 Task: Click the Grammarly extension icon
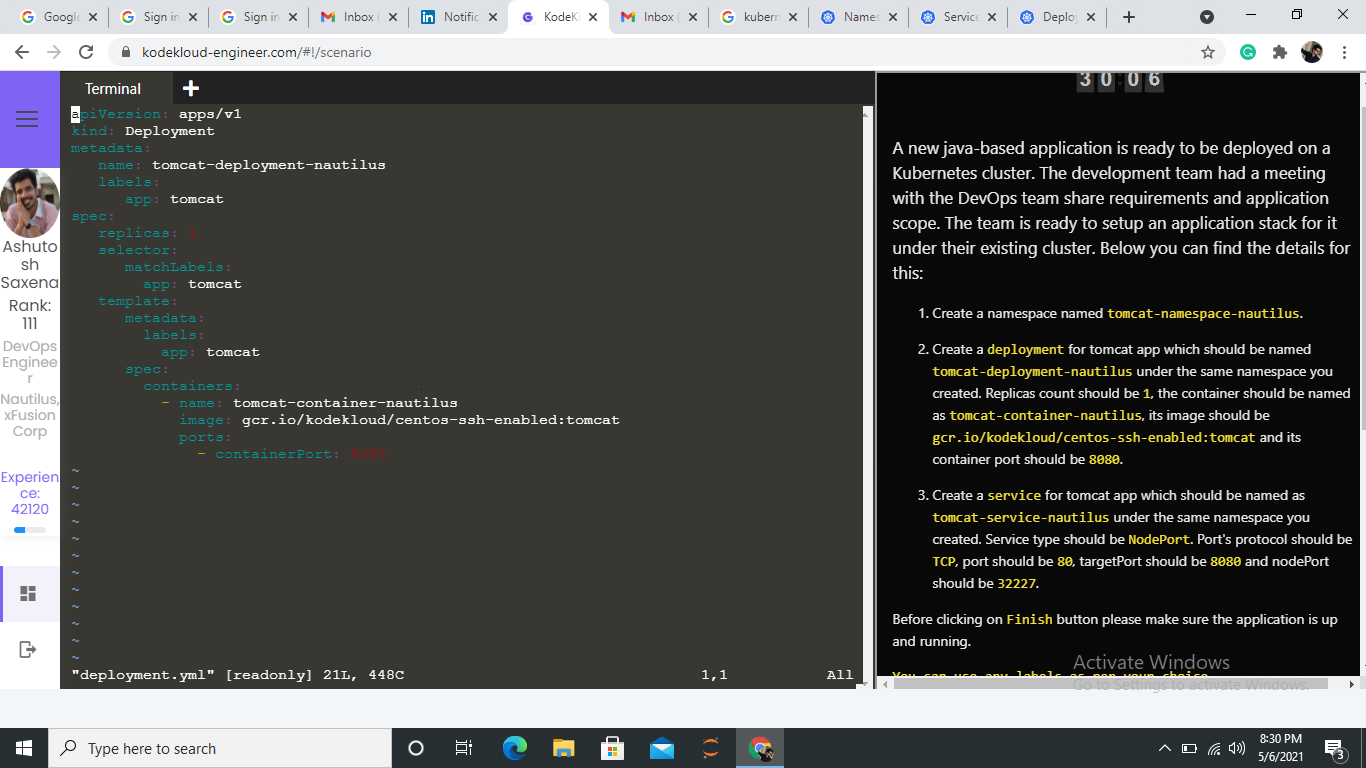[1248, 52]
